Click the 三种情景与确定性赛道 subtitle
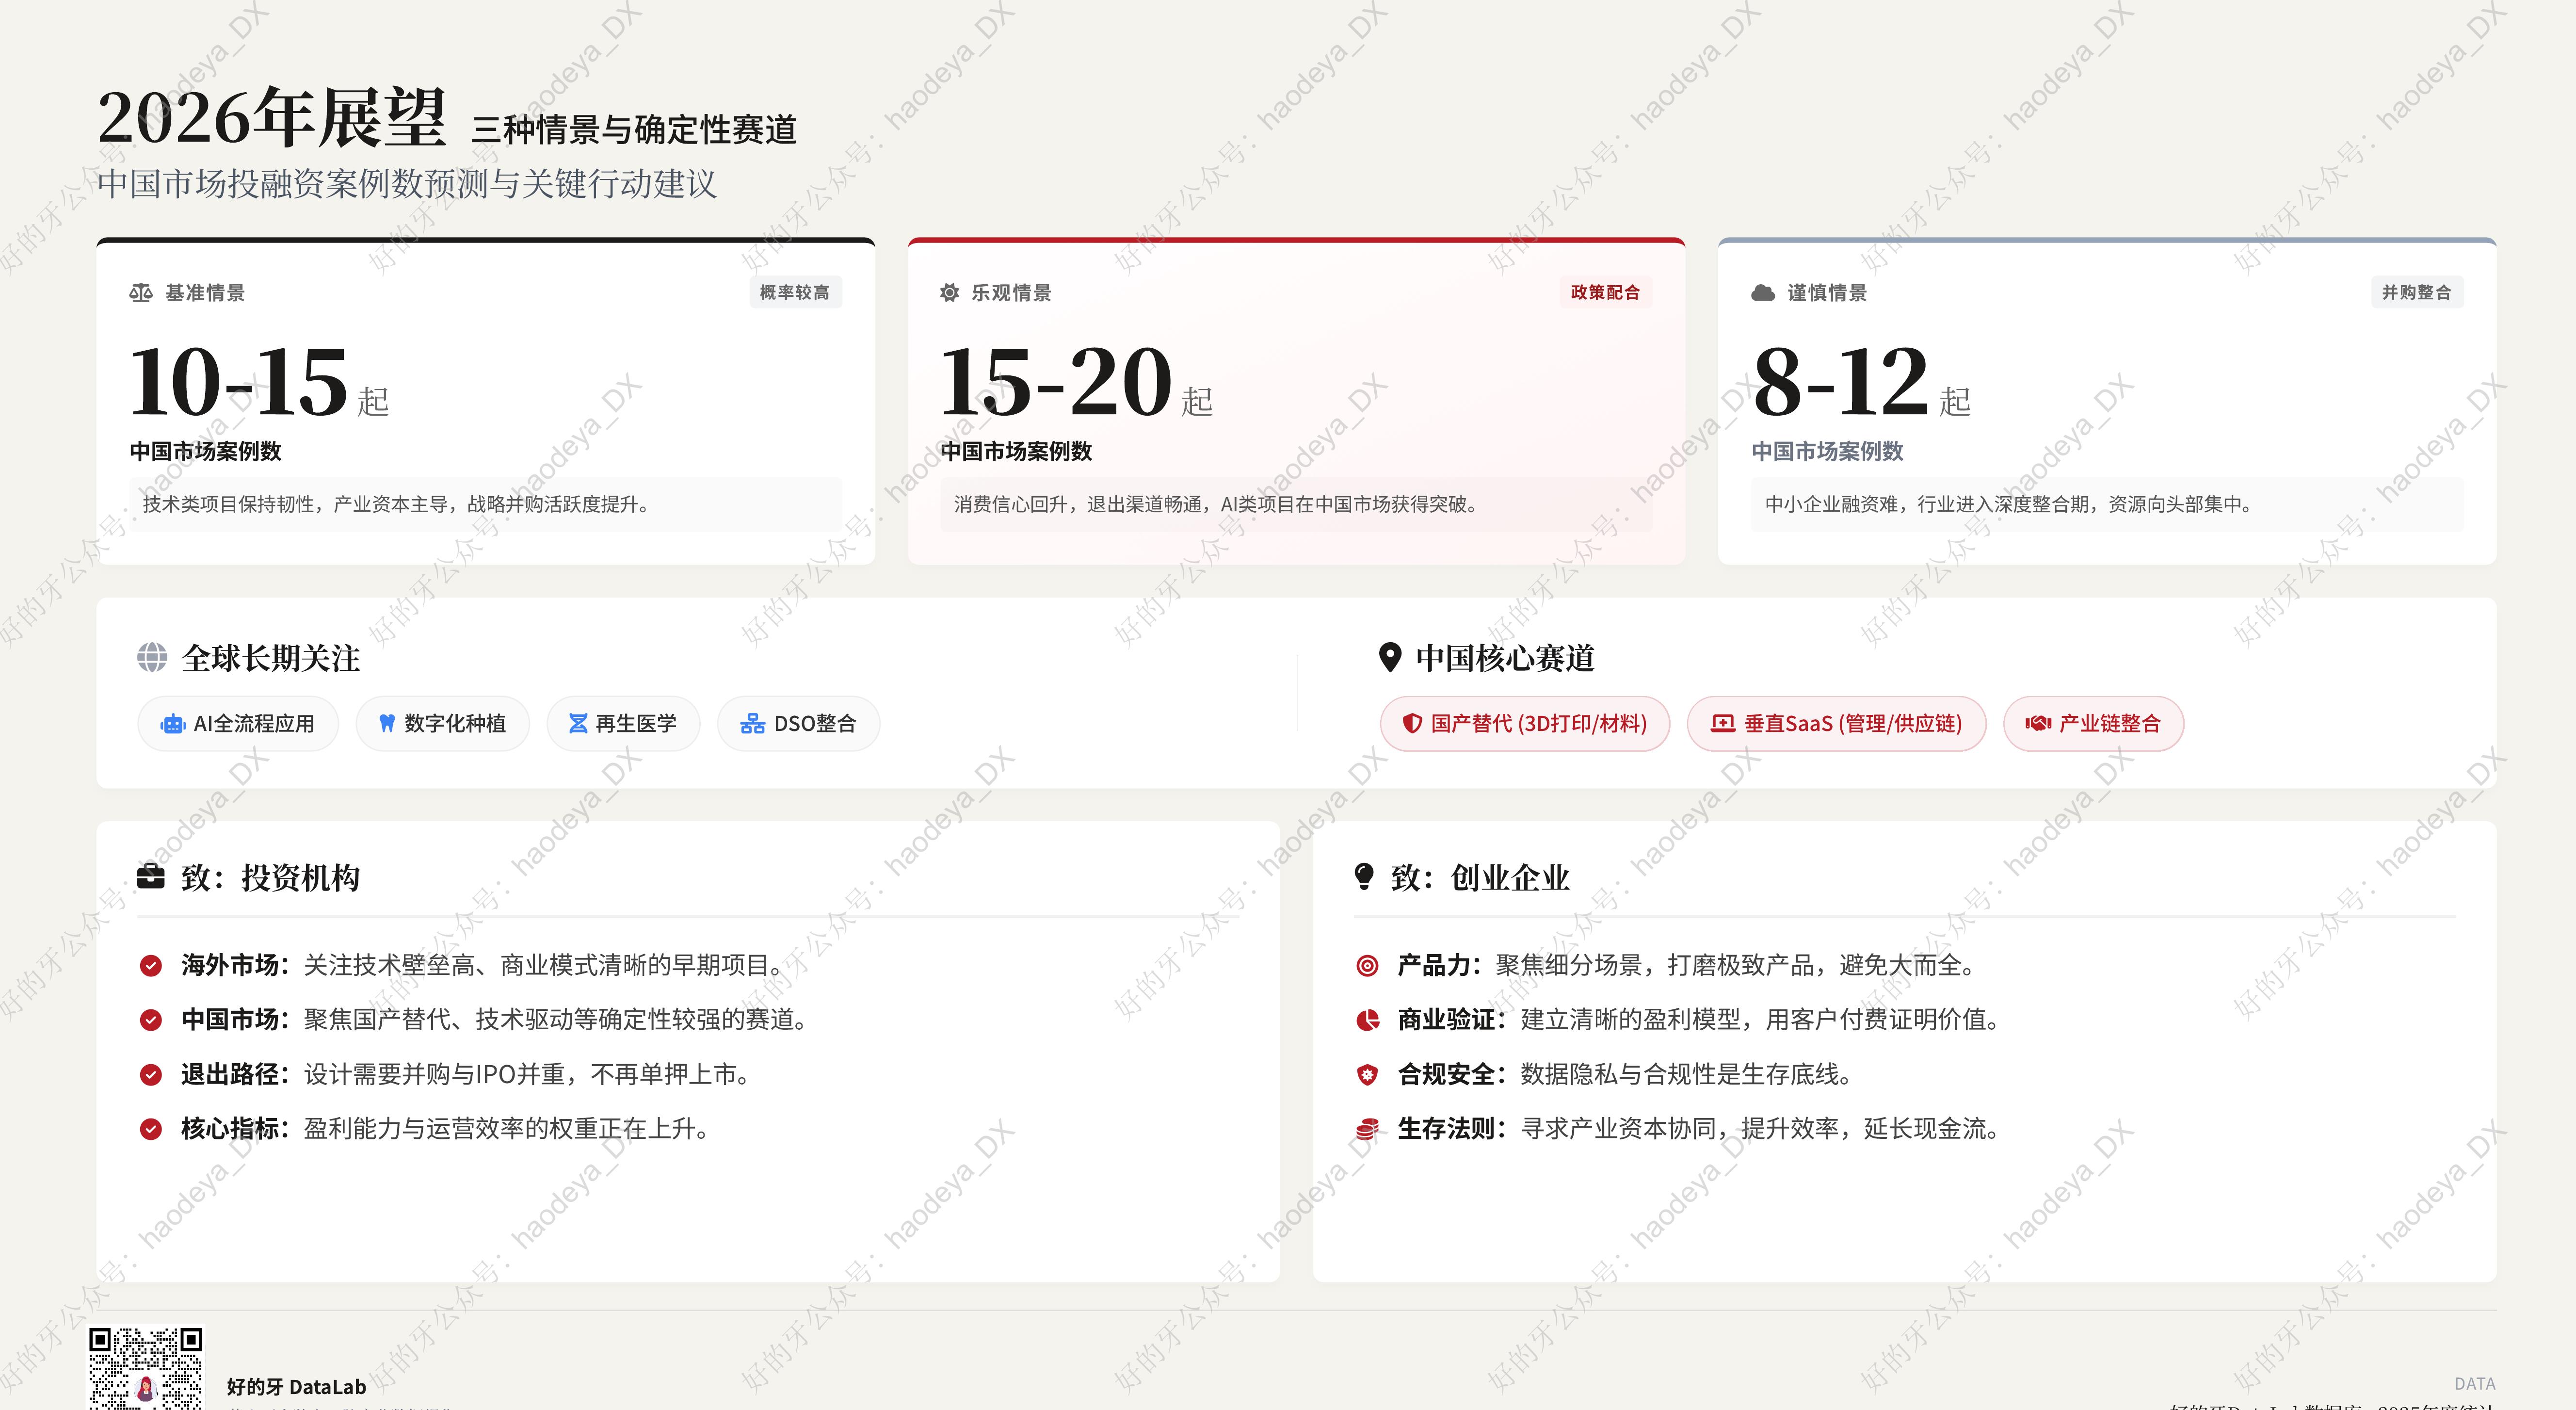 point(634,130)
